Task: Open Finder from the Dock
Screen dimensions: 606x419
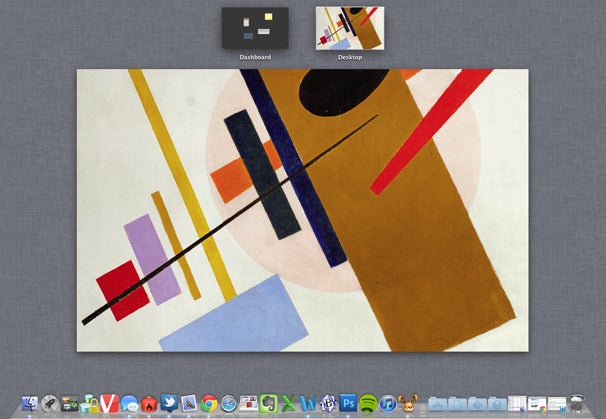Action: (30, 404)
